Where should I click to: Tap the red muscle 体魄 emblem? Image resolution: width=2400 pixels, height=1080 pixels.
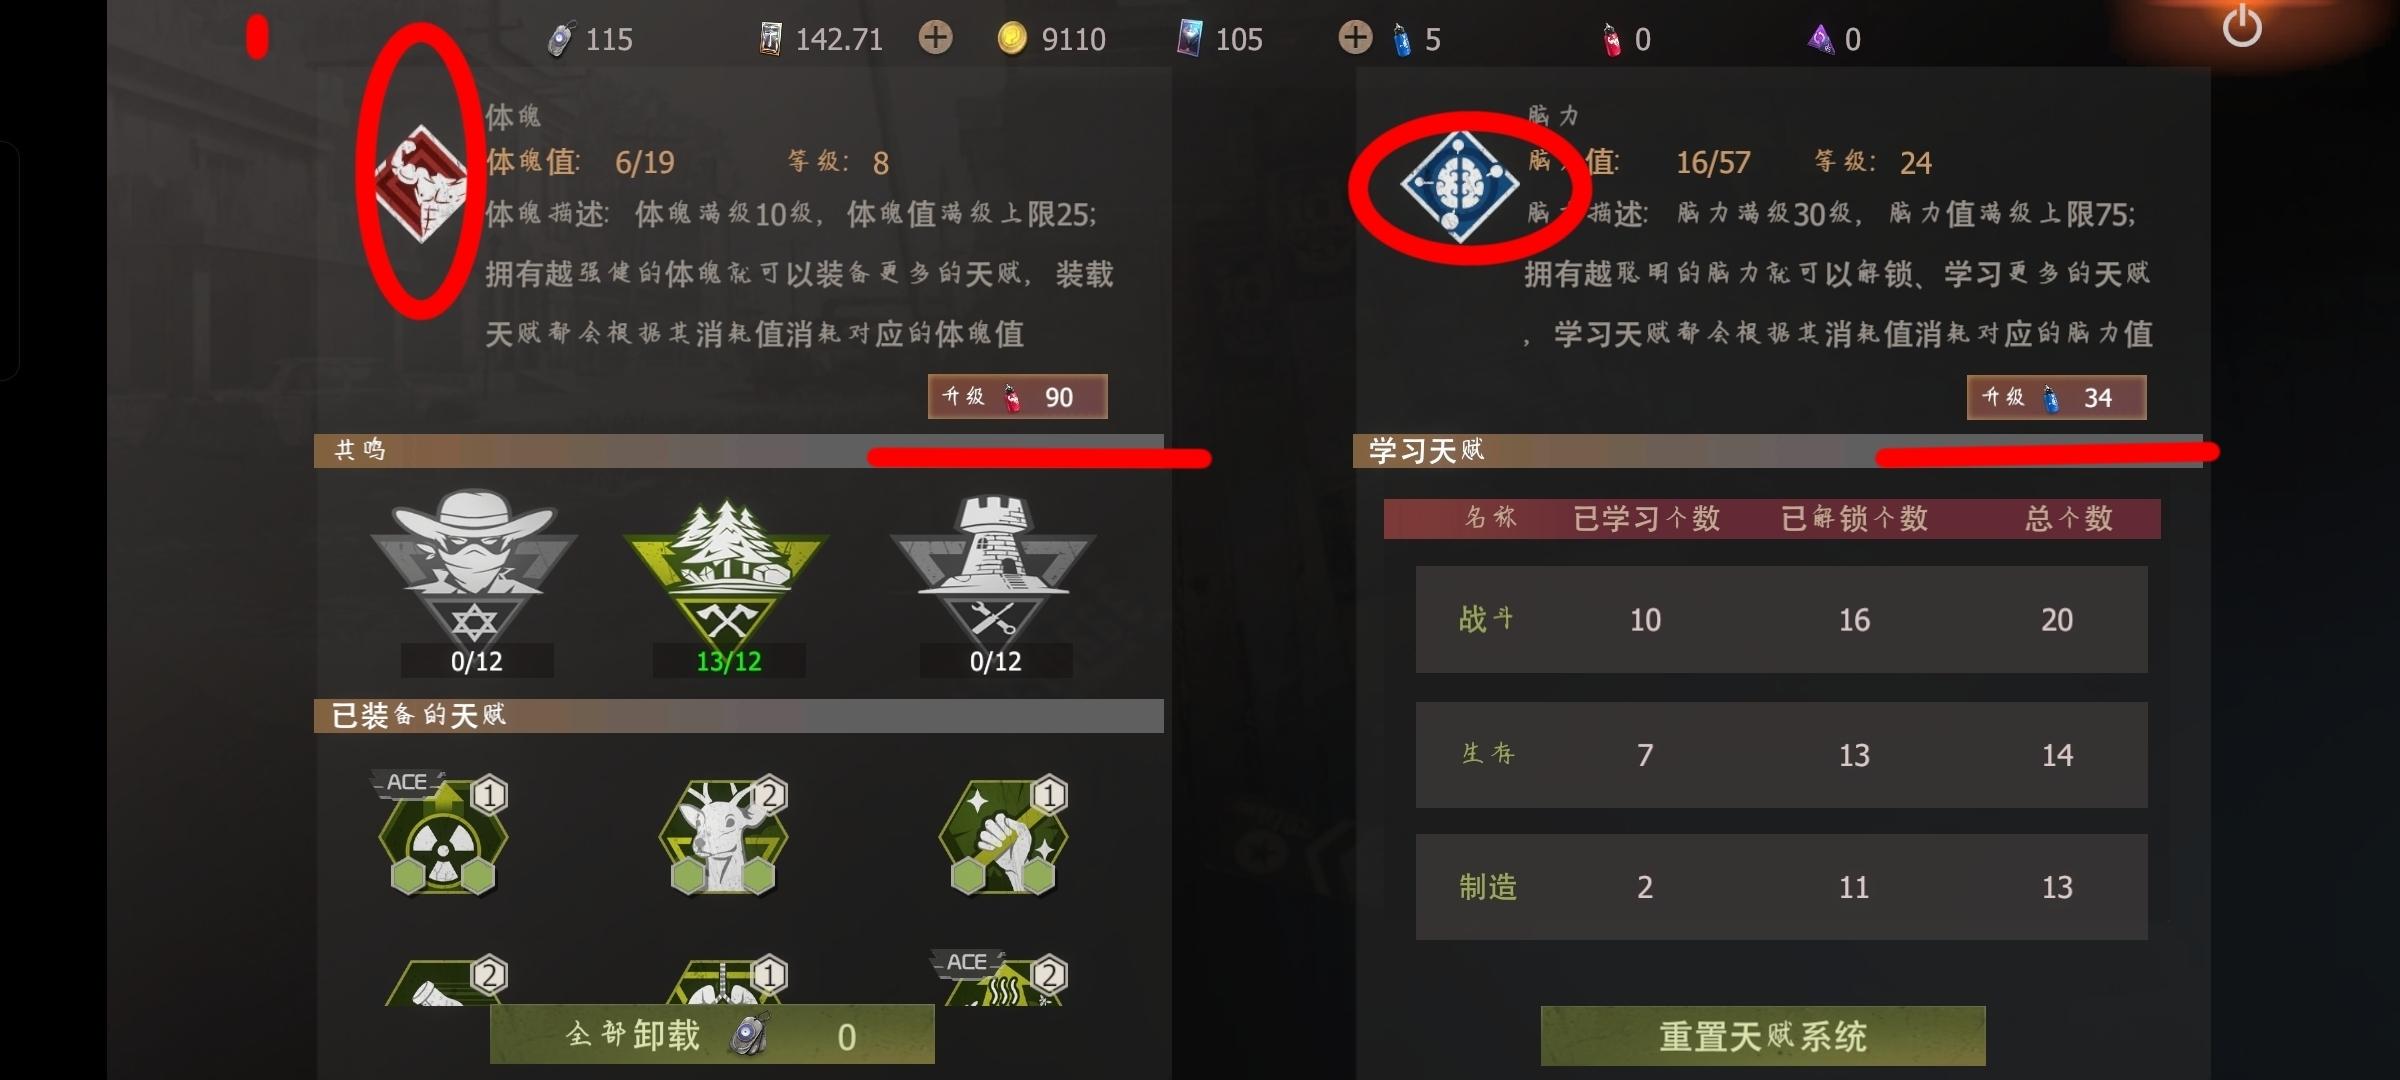421,183
